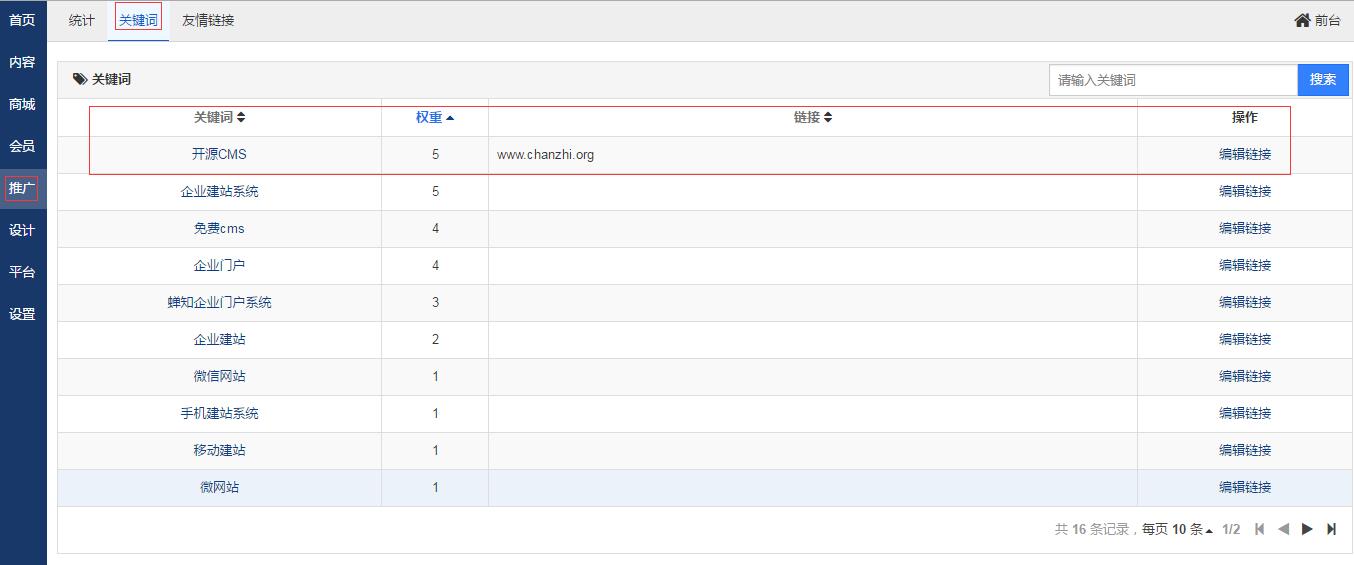
Task: Click the home icon for 前台
Action: click(x=1302, y=20)
